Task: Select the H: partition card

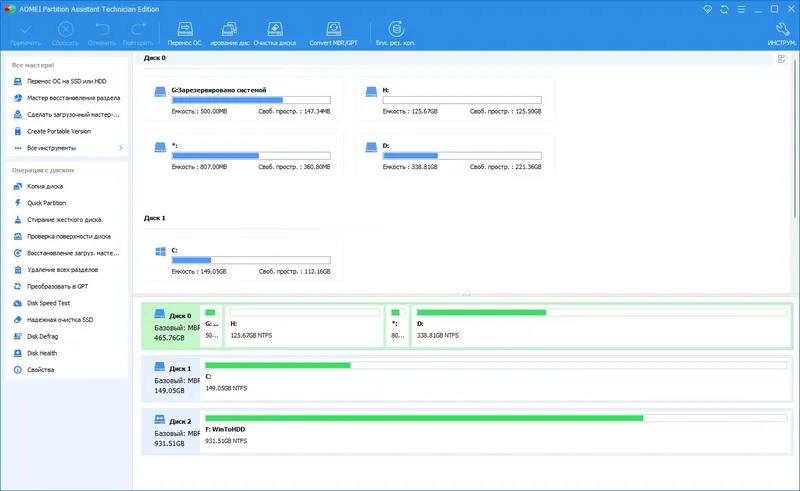Action: pos(455,99)
